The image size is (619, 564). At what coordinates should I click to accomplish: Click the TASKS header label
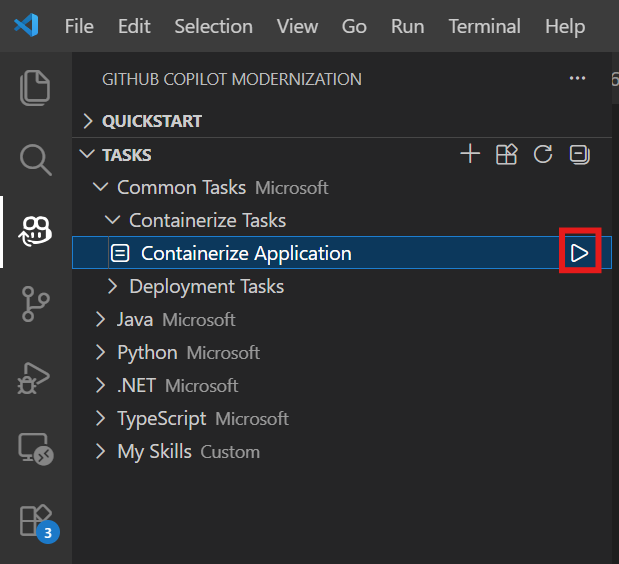[x=127, y=155]
